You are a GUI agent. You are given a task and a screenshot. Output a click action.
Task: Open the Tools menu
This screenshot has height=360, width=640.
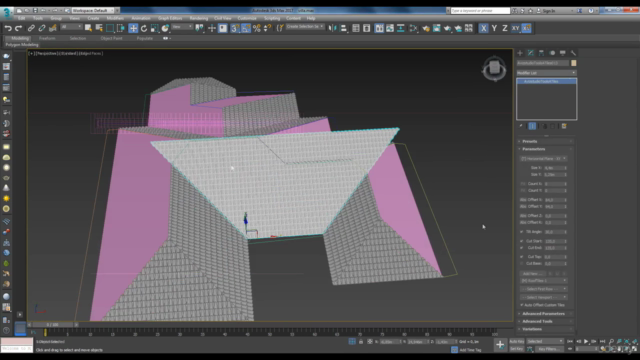click(x=38, y=18)
